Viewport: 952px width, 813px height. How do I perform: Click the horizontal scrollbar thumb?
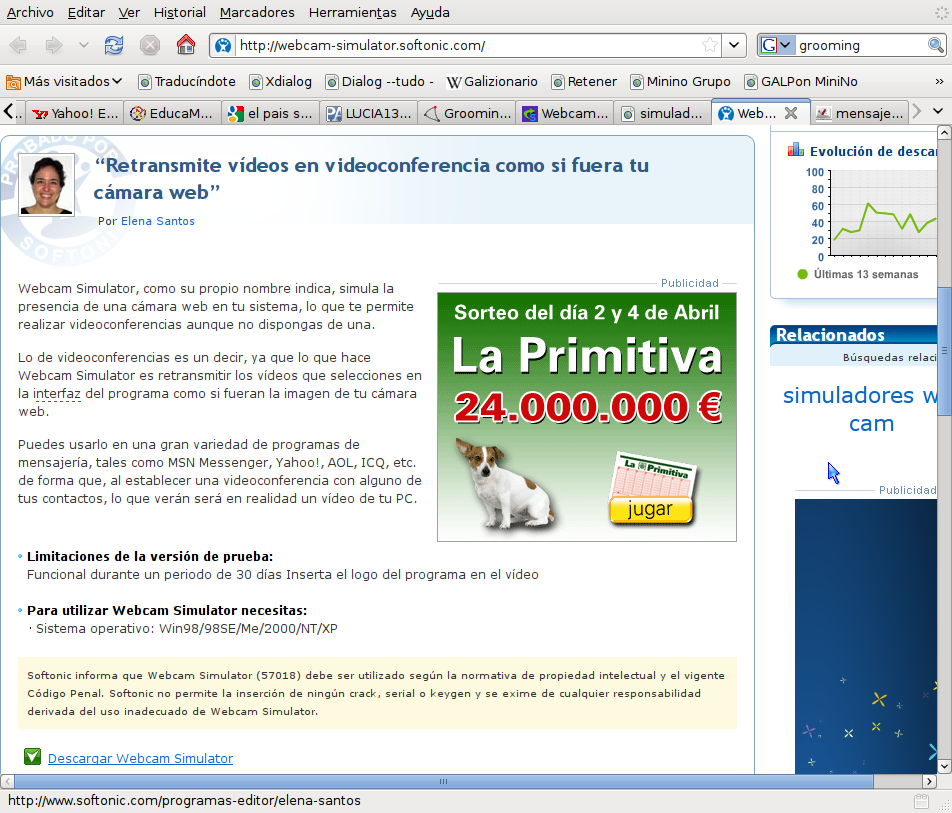point(443,781)
